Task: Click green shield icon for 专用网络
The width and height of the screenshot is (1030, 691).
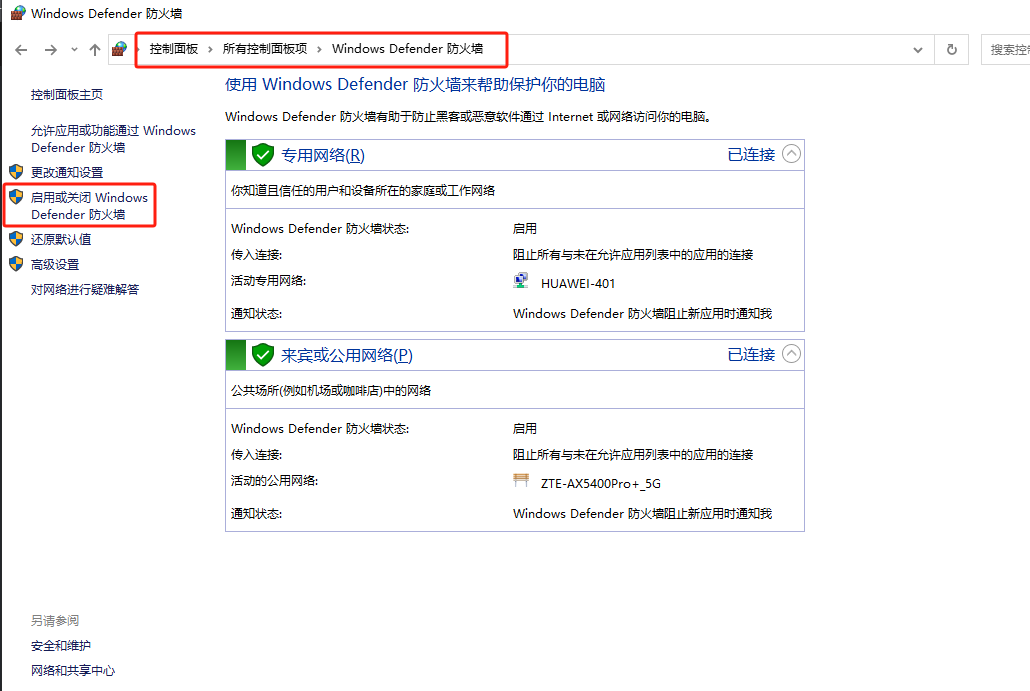Action: [263, 155]
